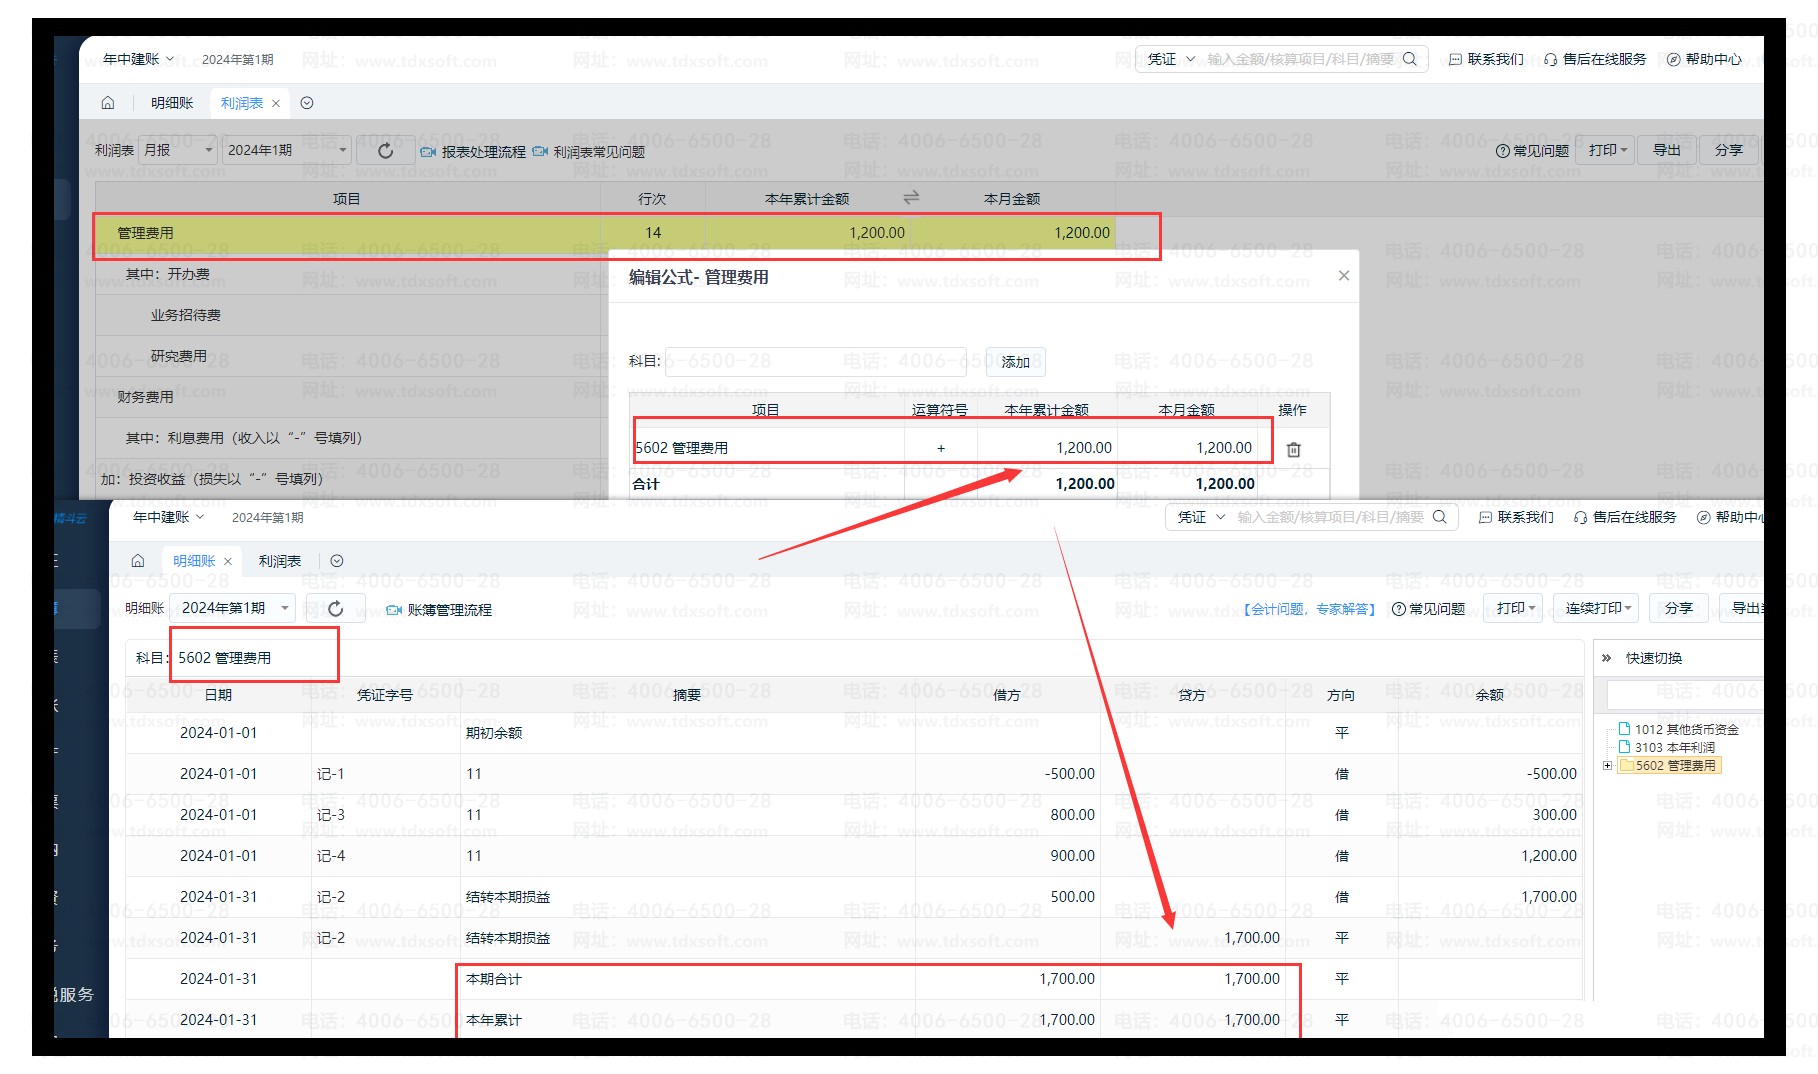Open the 账簿管理流程 video guide

pyautogui.click(x=439, y=610)
